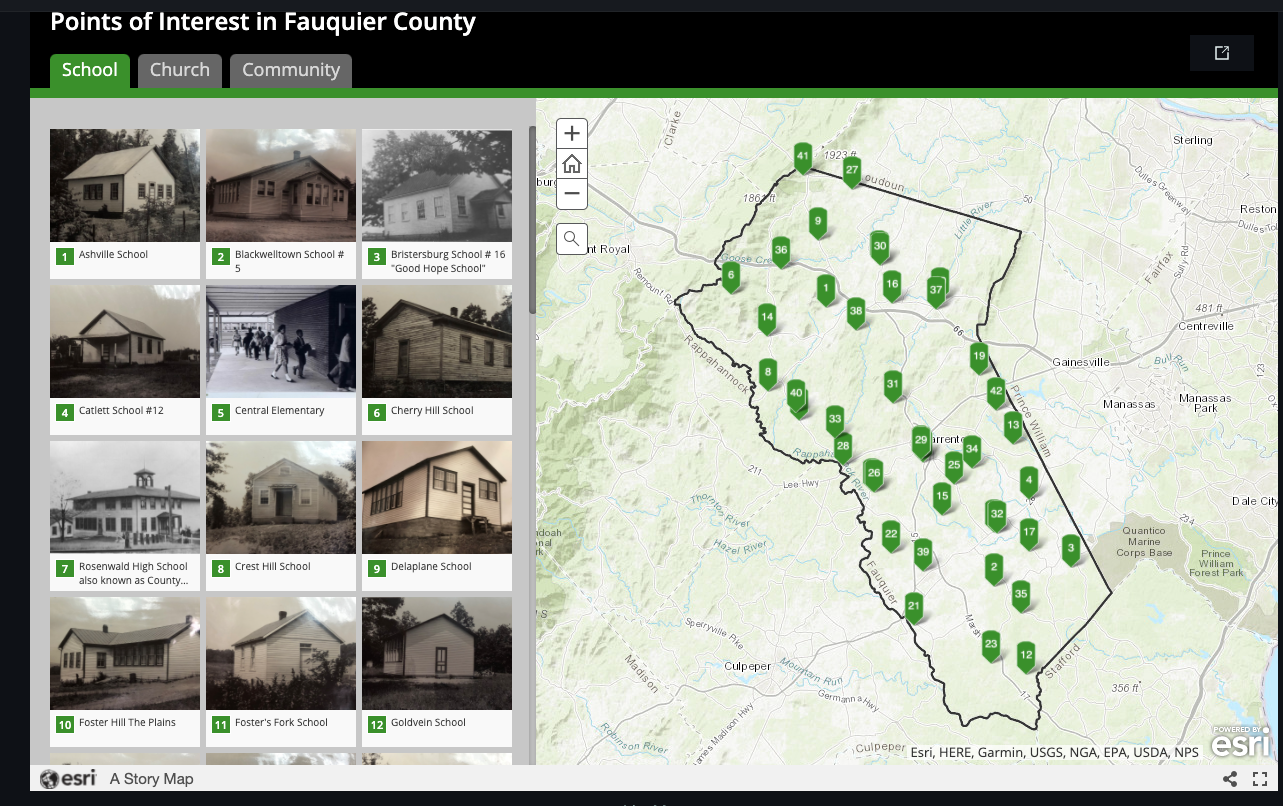Image resolution: width=1283 pixels, height=806 pixels.
Task: Enter fullscreen using the footer expand icon
Action: (x=1258, y=779)
